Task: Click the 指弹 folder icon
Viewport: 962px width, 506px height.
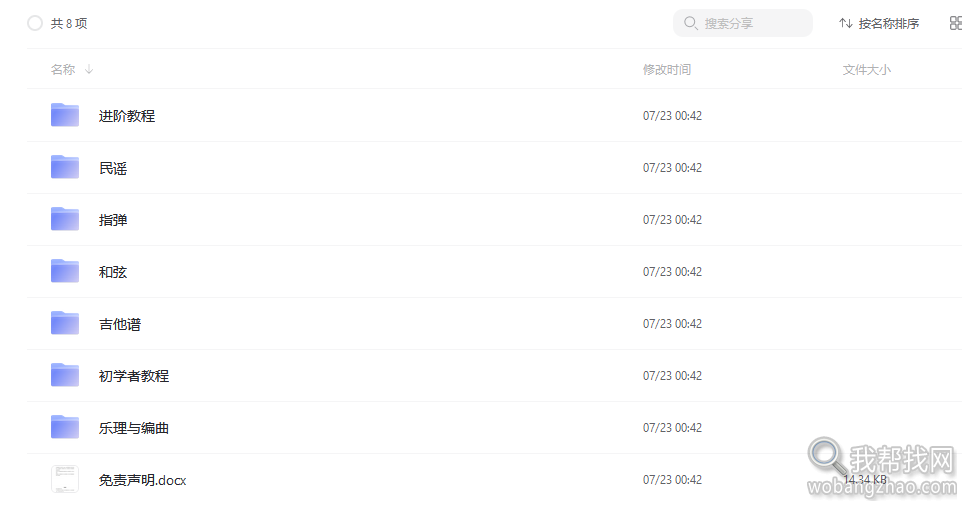Action: (x=65, y=219)
